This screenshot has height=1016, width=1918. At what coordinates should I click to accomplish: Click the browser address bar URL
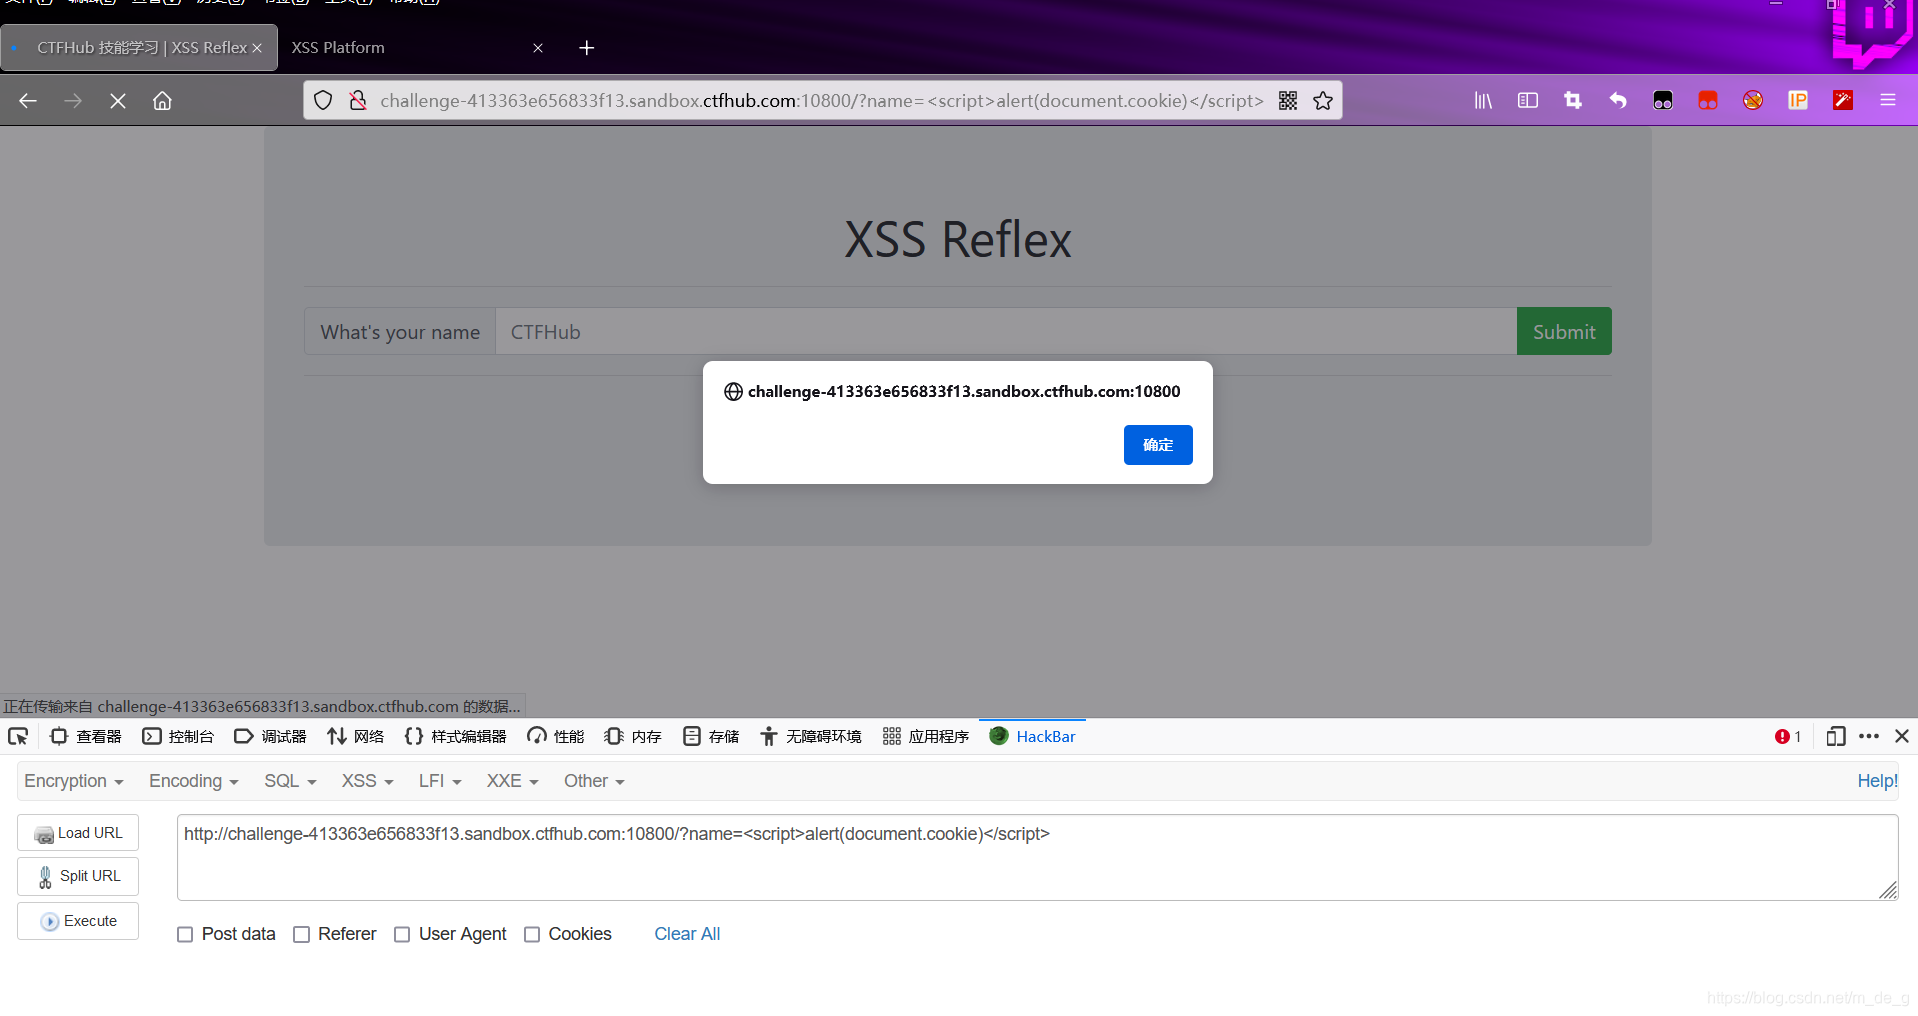click(821, 101)
